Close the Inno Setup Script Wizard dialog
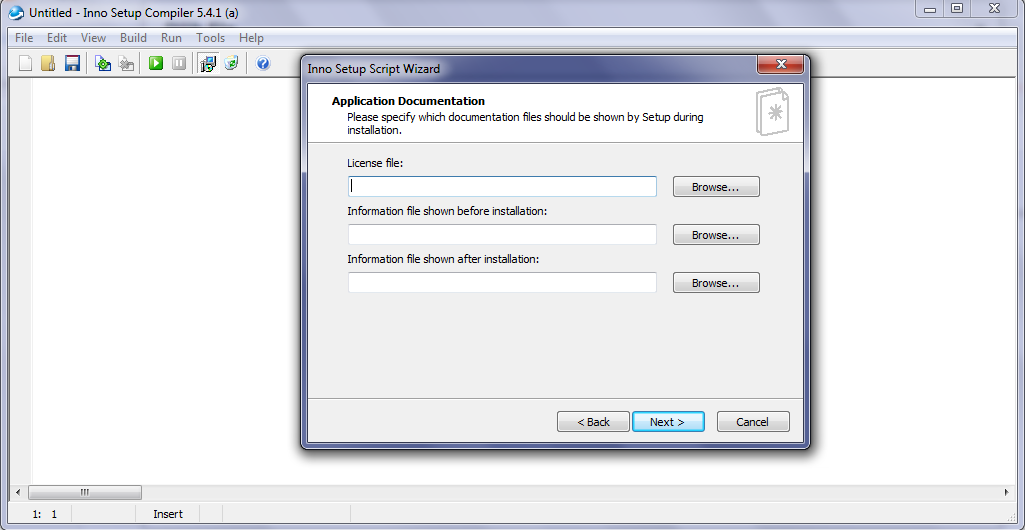The height and width of the screenshot is (530, 1025). point(780,64)
